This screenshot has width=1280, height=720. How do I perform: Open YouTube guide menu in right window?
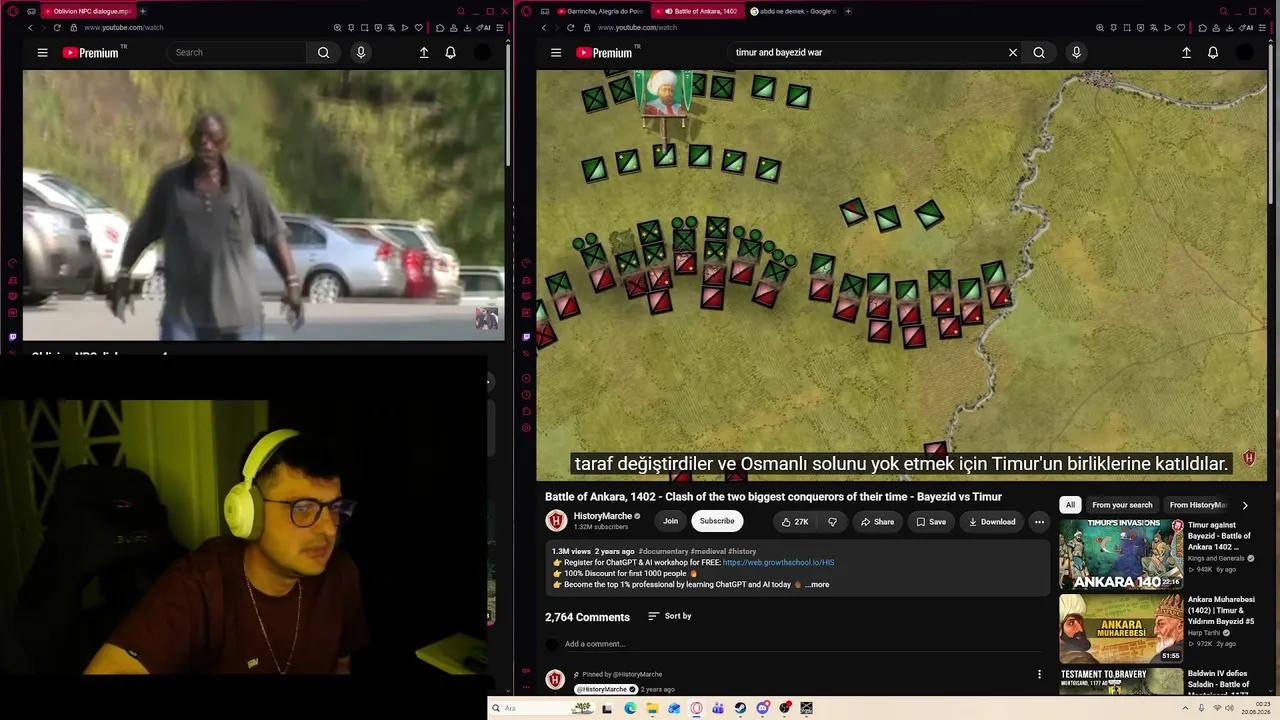pos(556,53)
